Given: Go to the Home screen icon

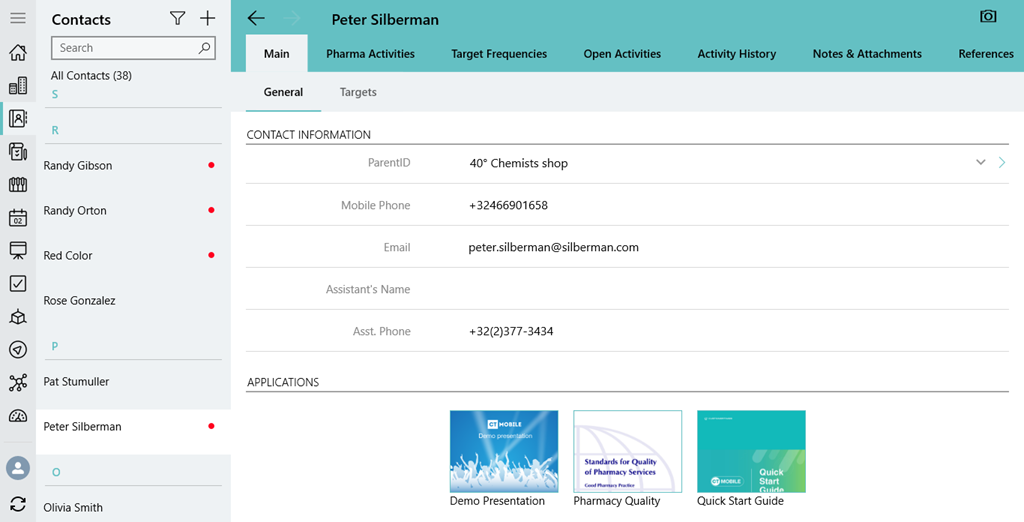Looking at the screenshot, I should click(17, 53).
